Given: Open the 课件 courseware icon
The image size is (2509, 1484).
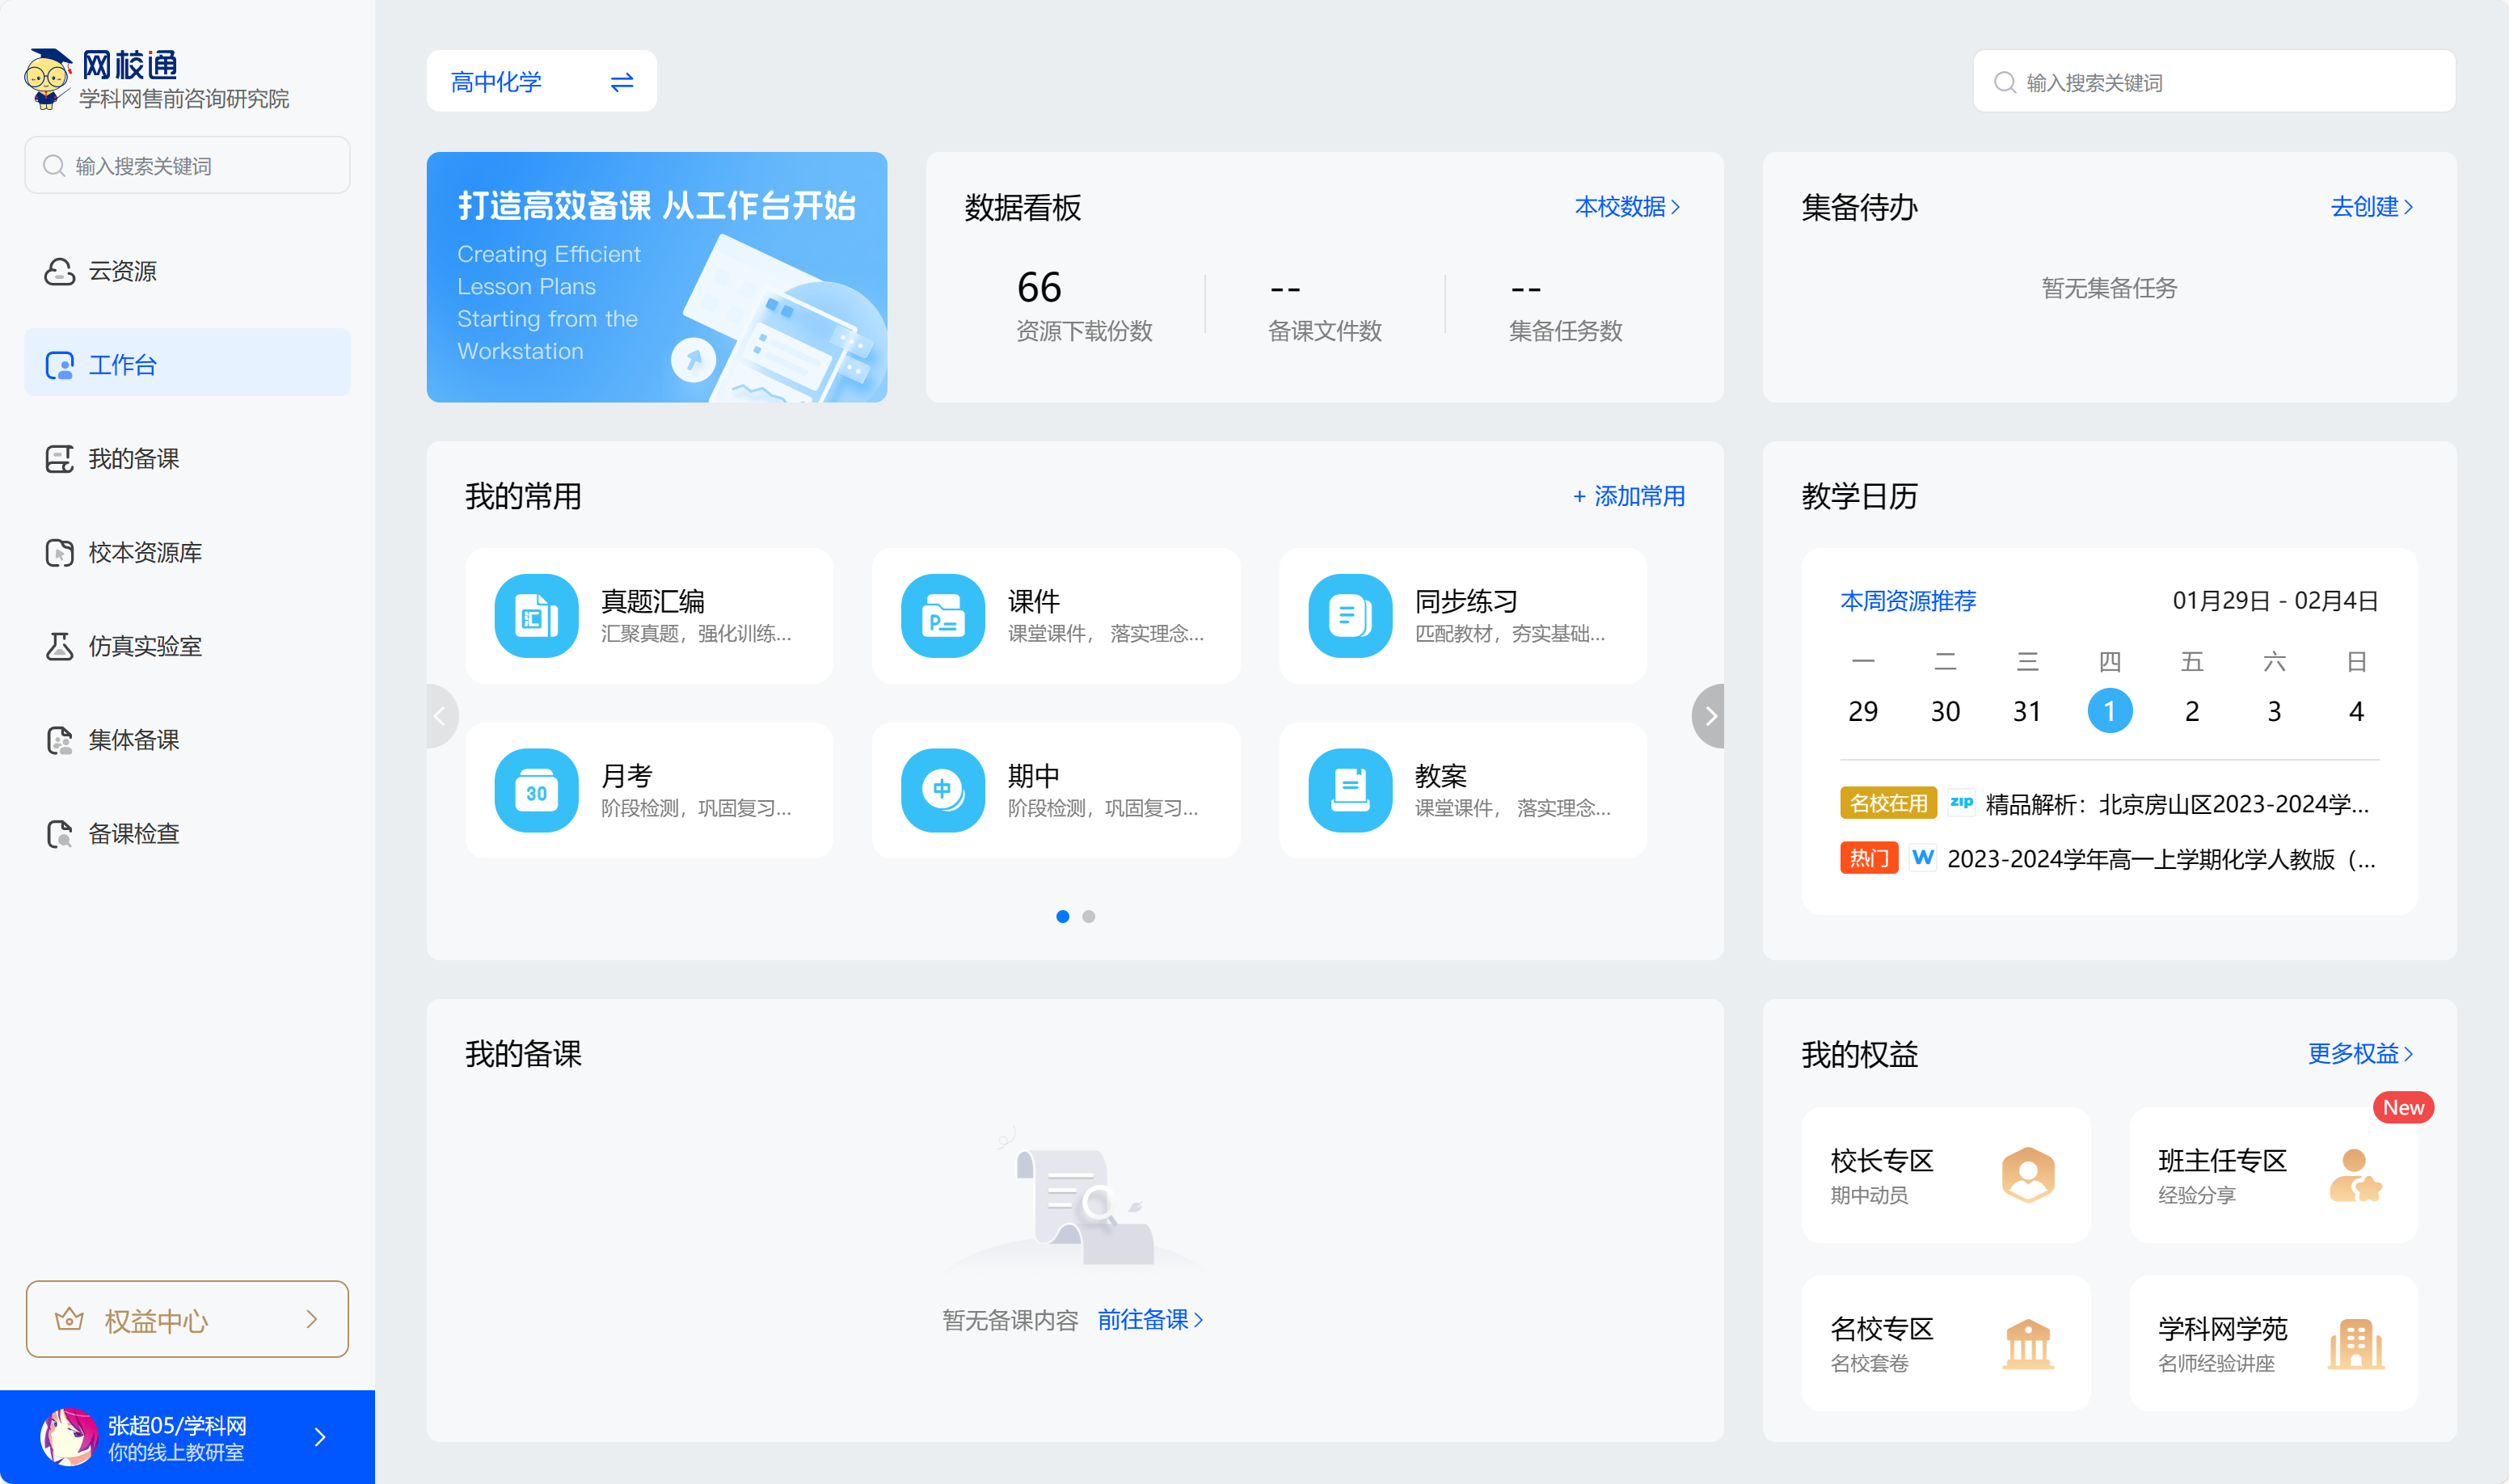Looking at the screenshot, I should (942, 616).
